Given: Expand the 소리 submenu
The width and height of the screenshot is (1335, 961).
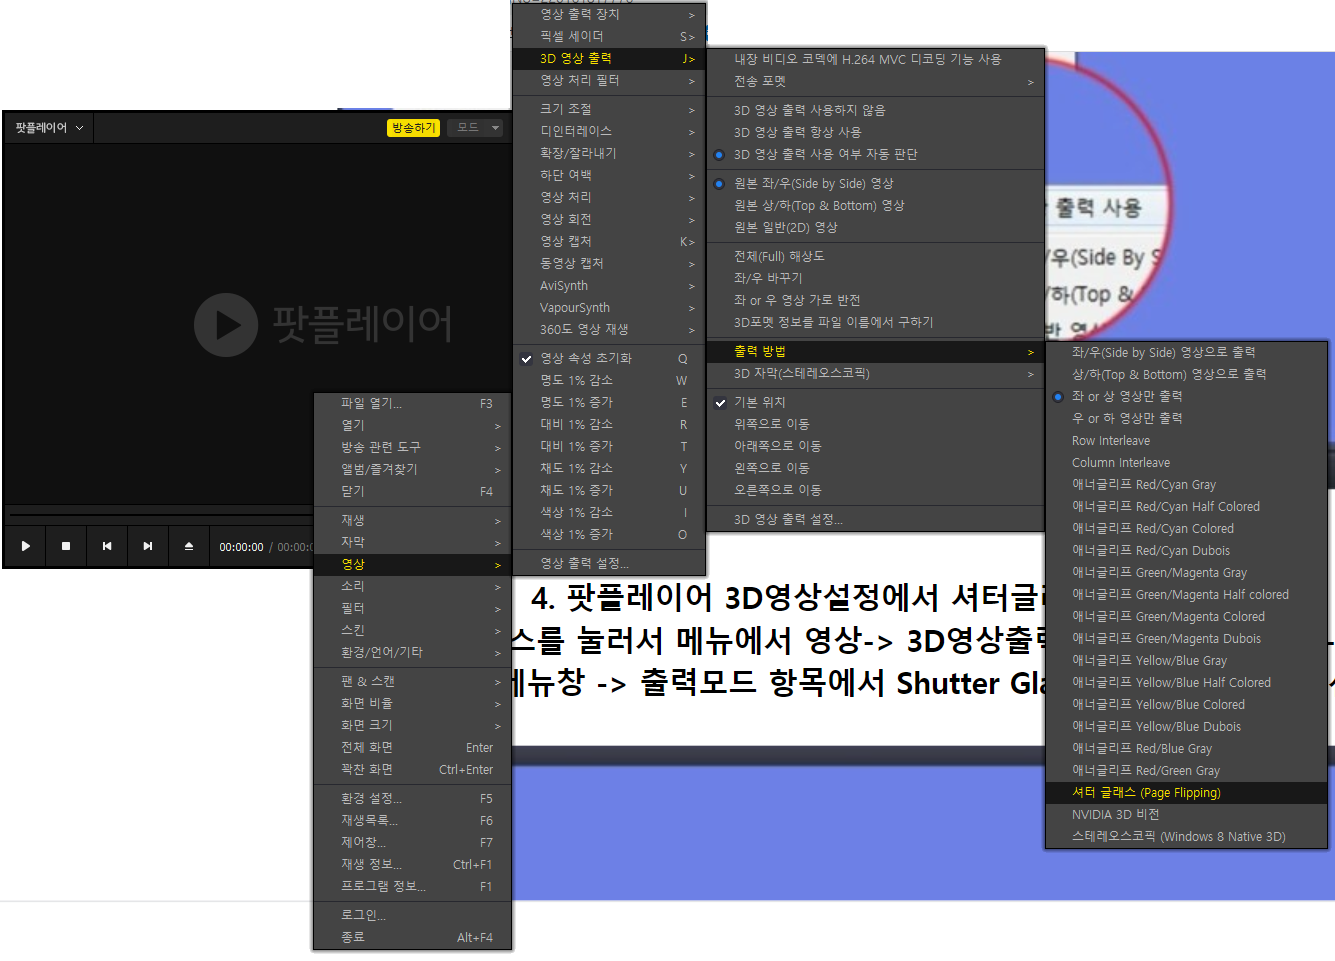Looking at the screenshot, I should 413,587.
